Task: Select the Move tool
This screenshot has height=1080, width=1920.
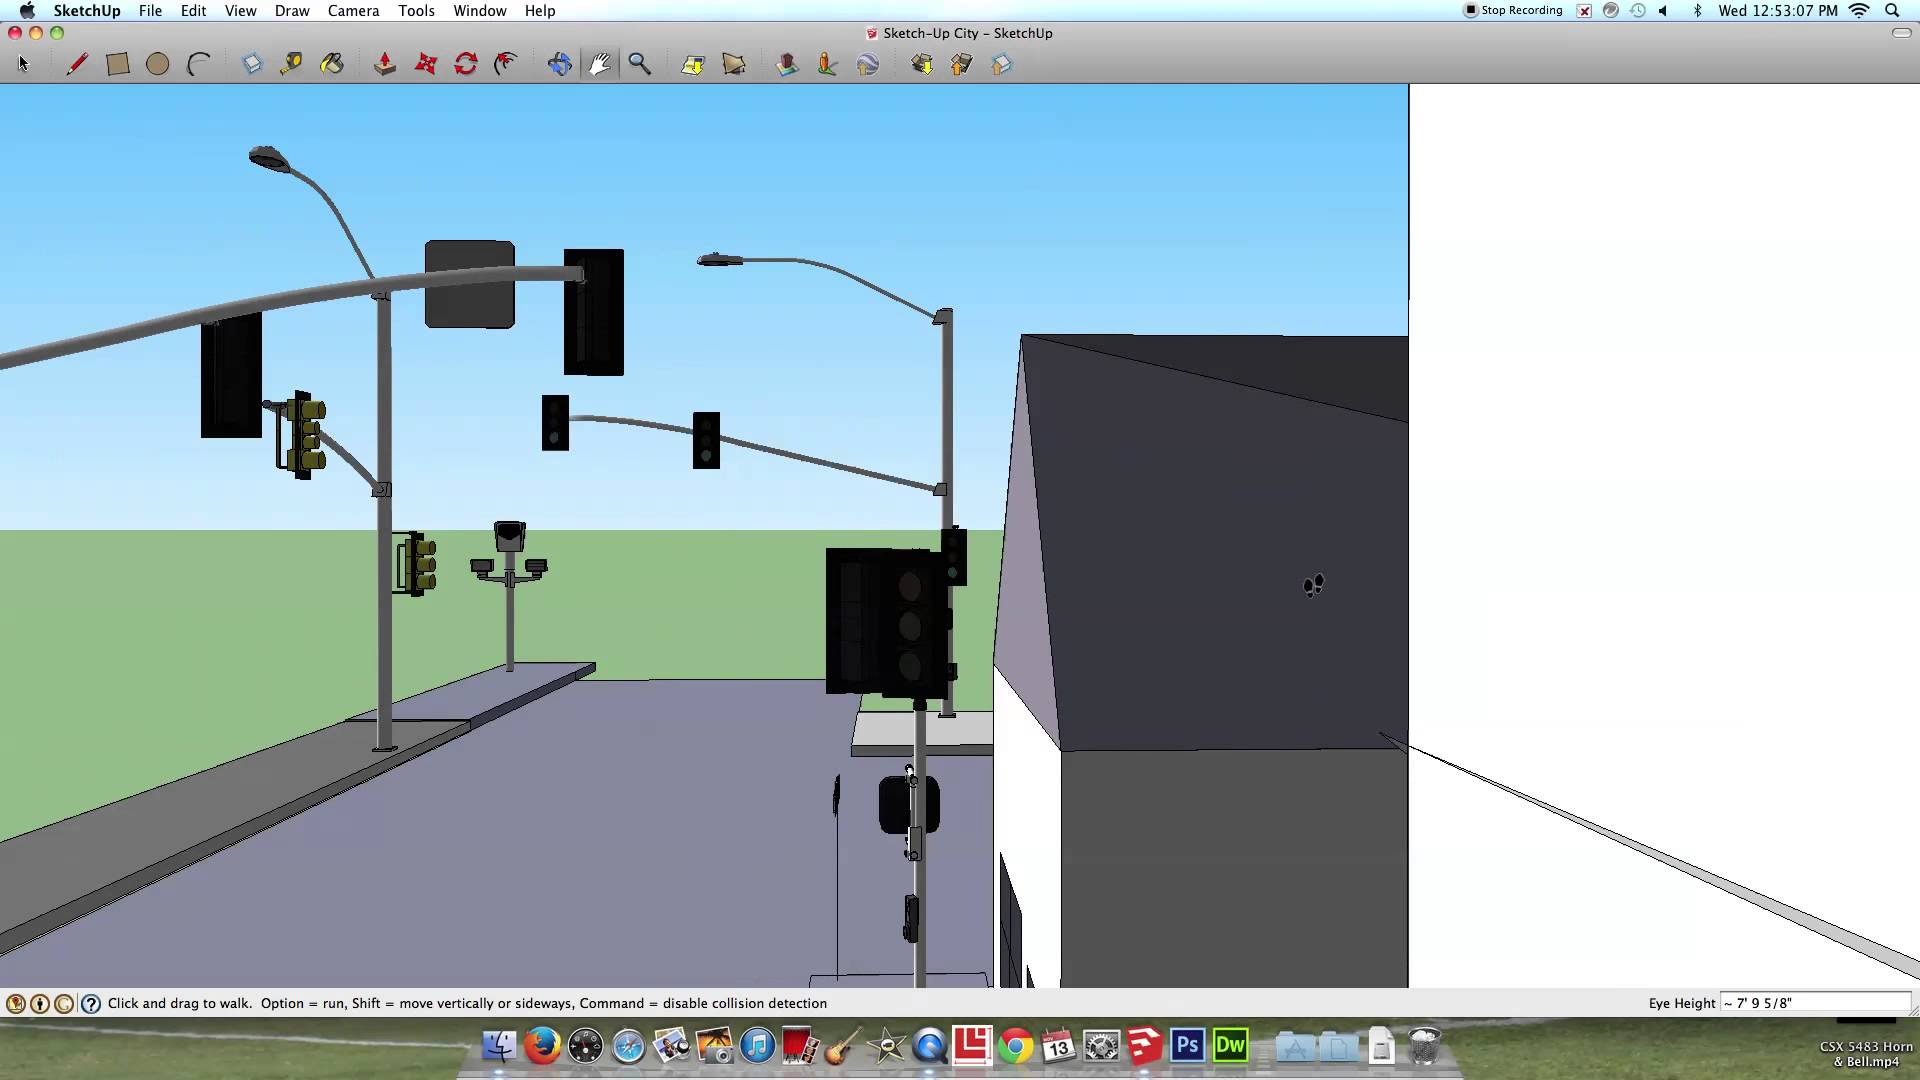Action: 425,63
